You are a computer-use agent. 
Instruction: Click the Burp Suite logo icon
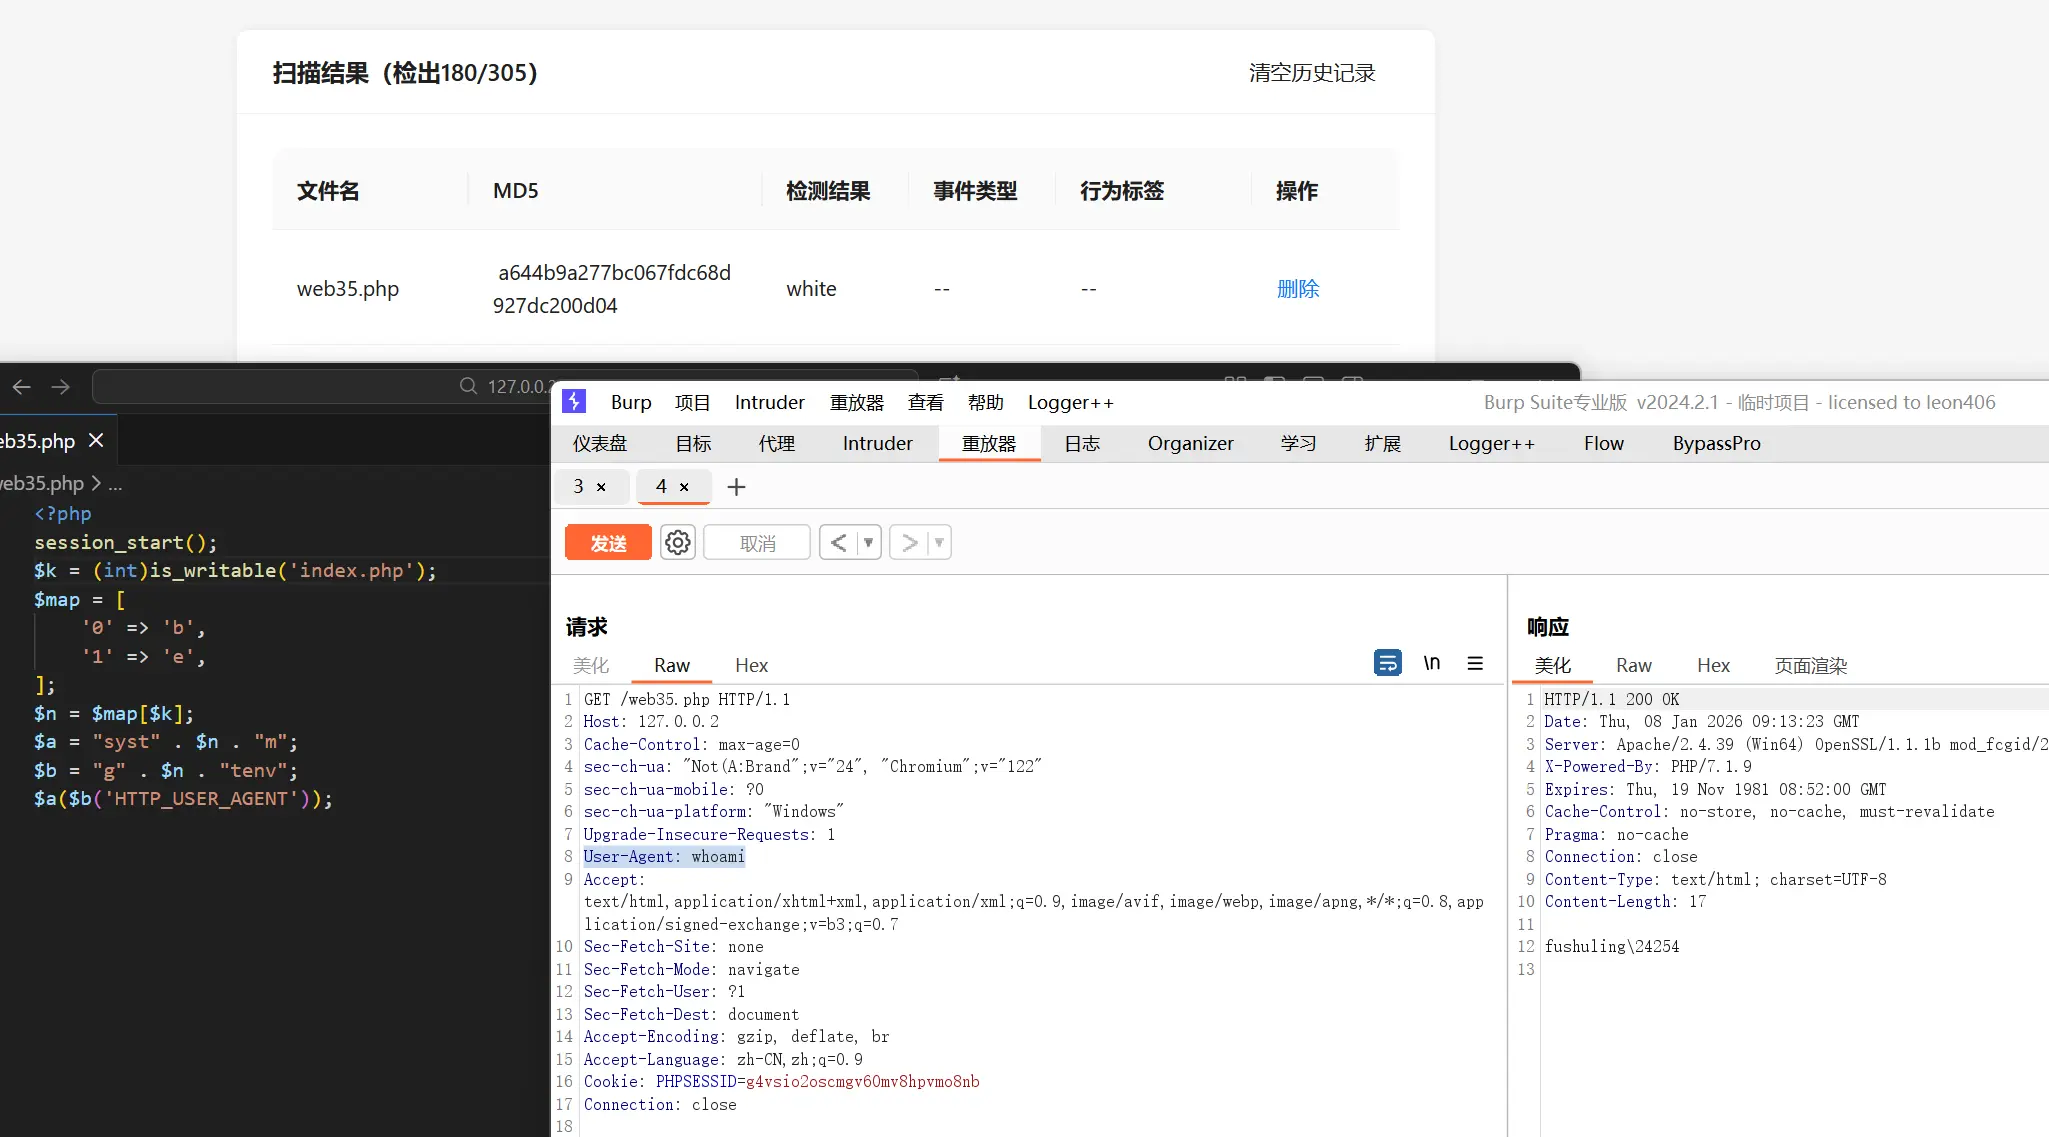coord(574,402)
